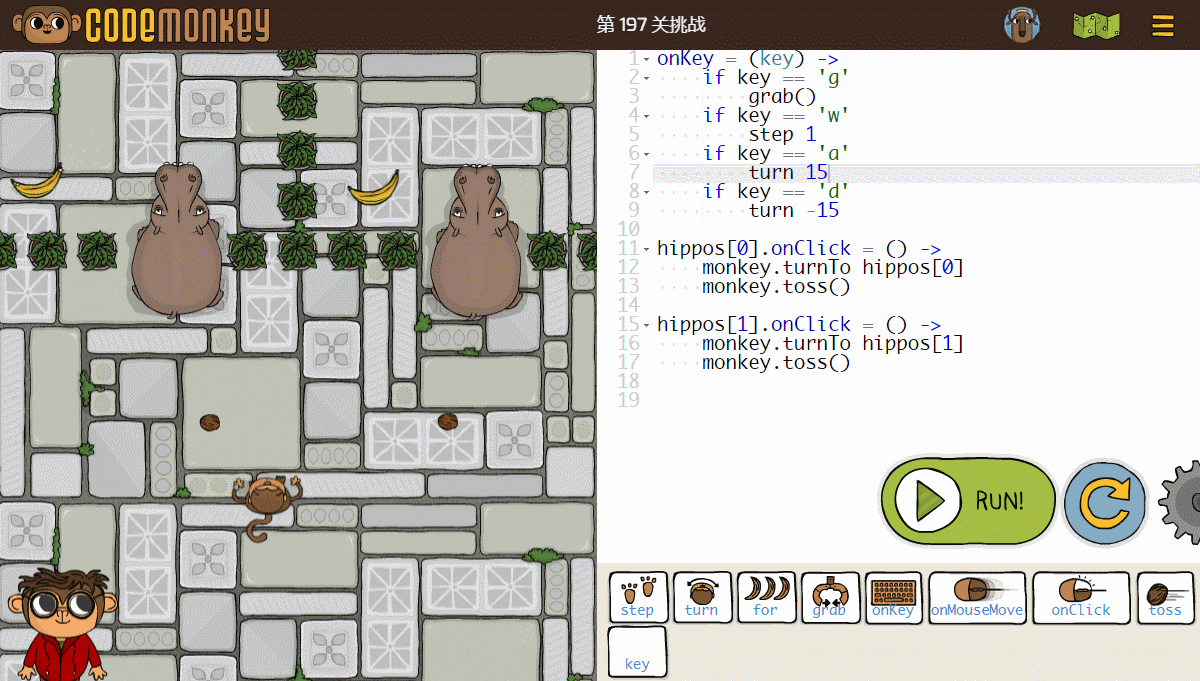1200x681 pixels.
Task: Open the challenge map icon
Action: click(1096, 25)
